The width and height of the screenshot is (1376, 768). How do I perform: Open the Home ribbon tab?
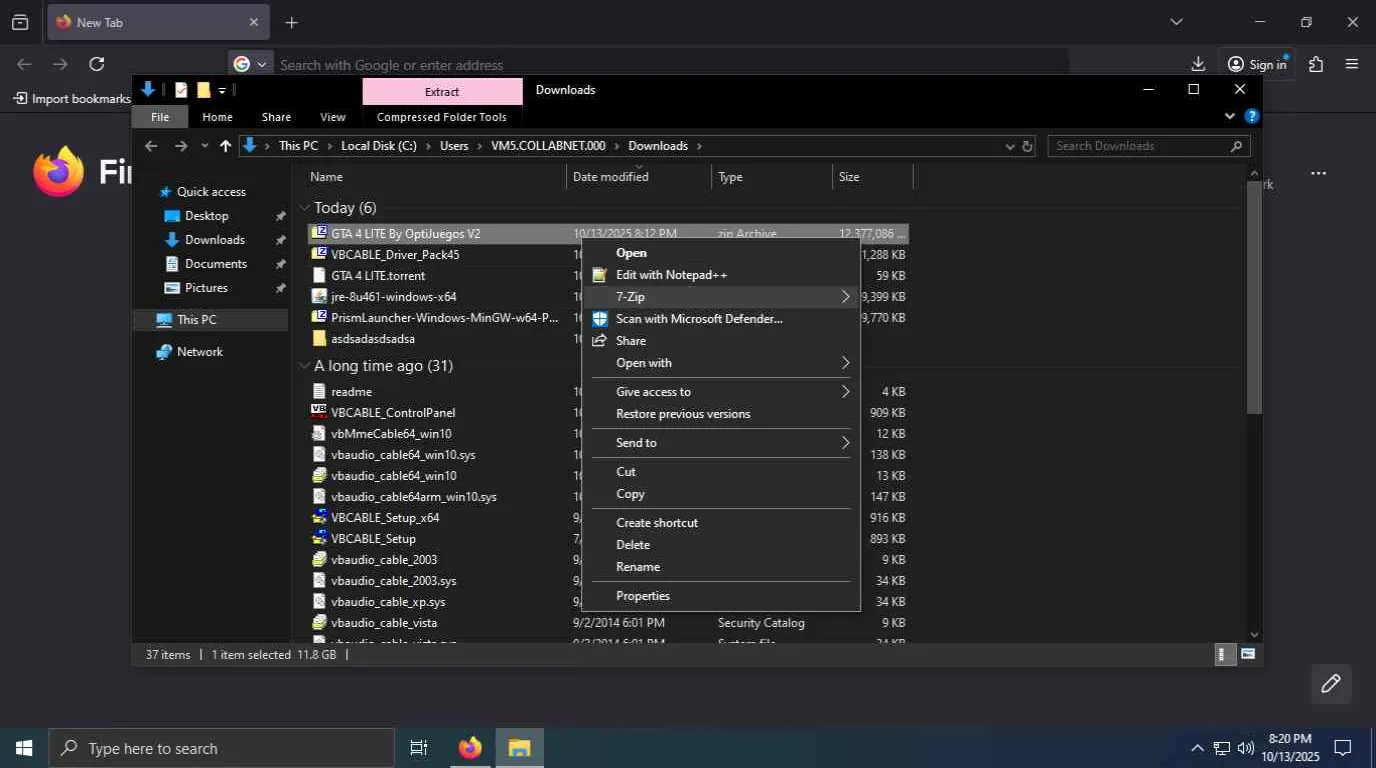point(217,117)
